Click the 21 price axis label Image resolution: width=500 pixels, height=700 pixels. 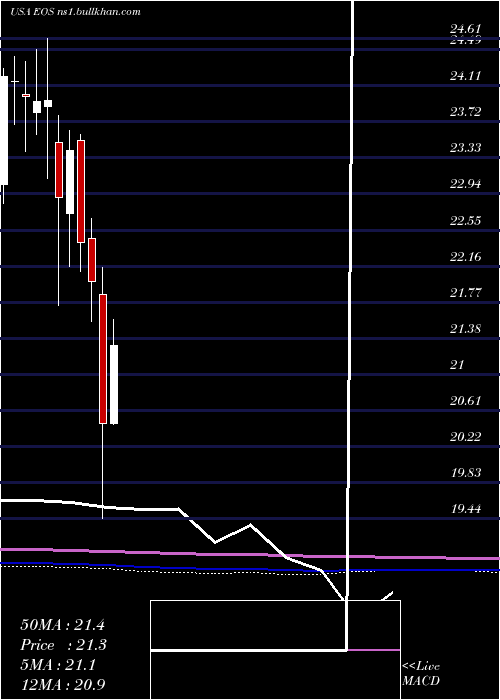(457, 365)
